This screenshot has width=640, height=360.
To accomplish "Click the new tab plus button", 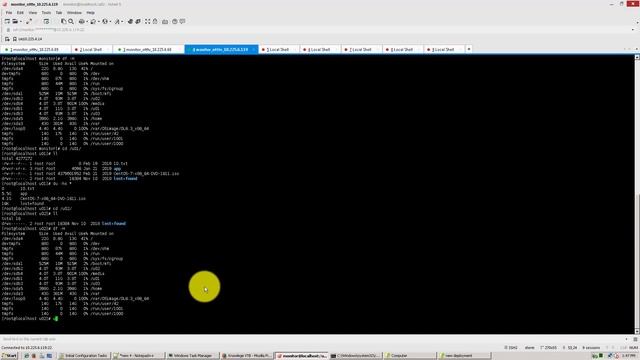I will [x=469, y=49].
